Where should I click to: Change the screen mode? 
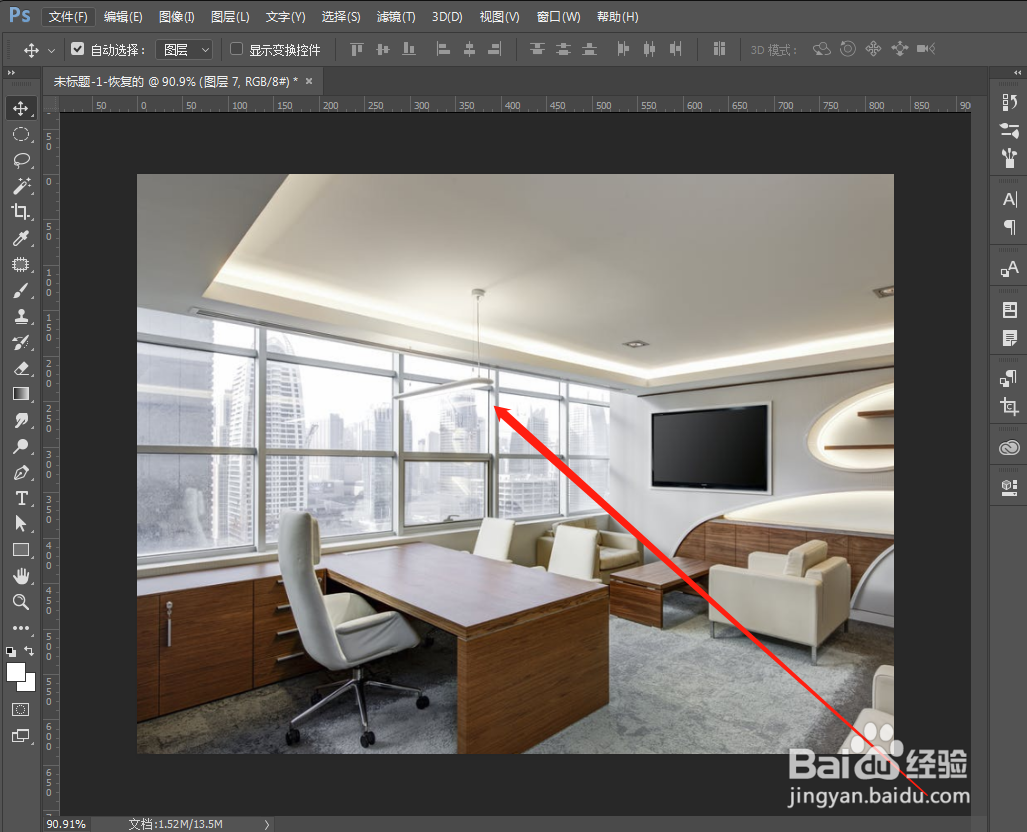[21, 736]
